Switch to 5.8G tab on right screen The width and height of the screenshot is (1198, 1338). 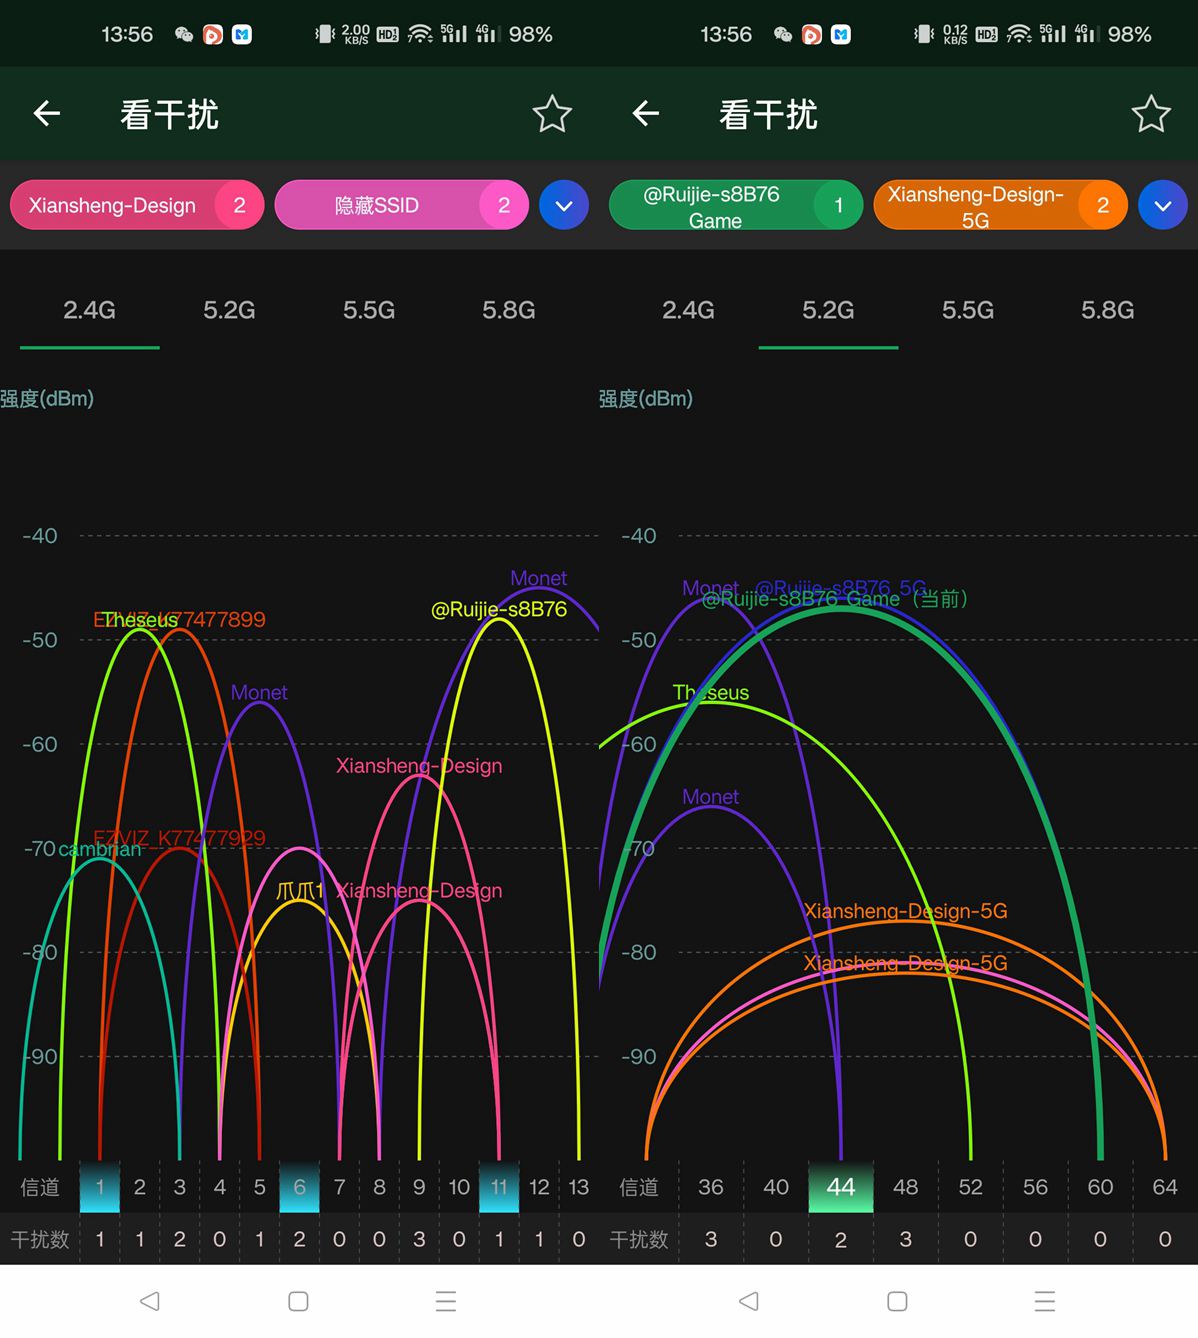(x=1107, y=310)
